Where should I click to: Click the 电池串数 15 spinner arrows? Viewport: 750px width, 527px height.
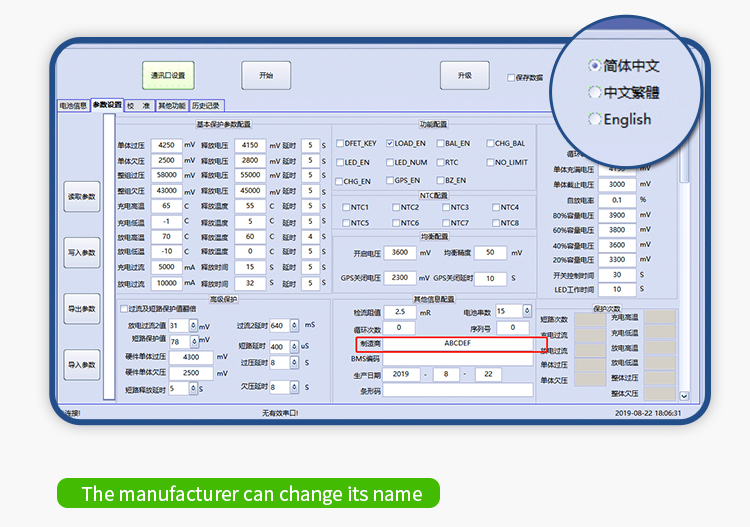coord(527,311)
